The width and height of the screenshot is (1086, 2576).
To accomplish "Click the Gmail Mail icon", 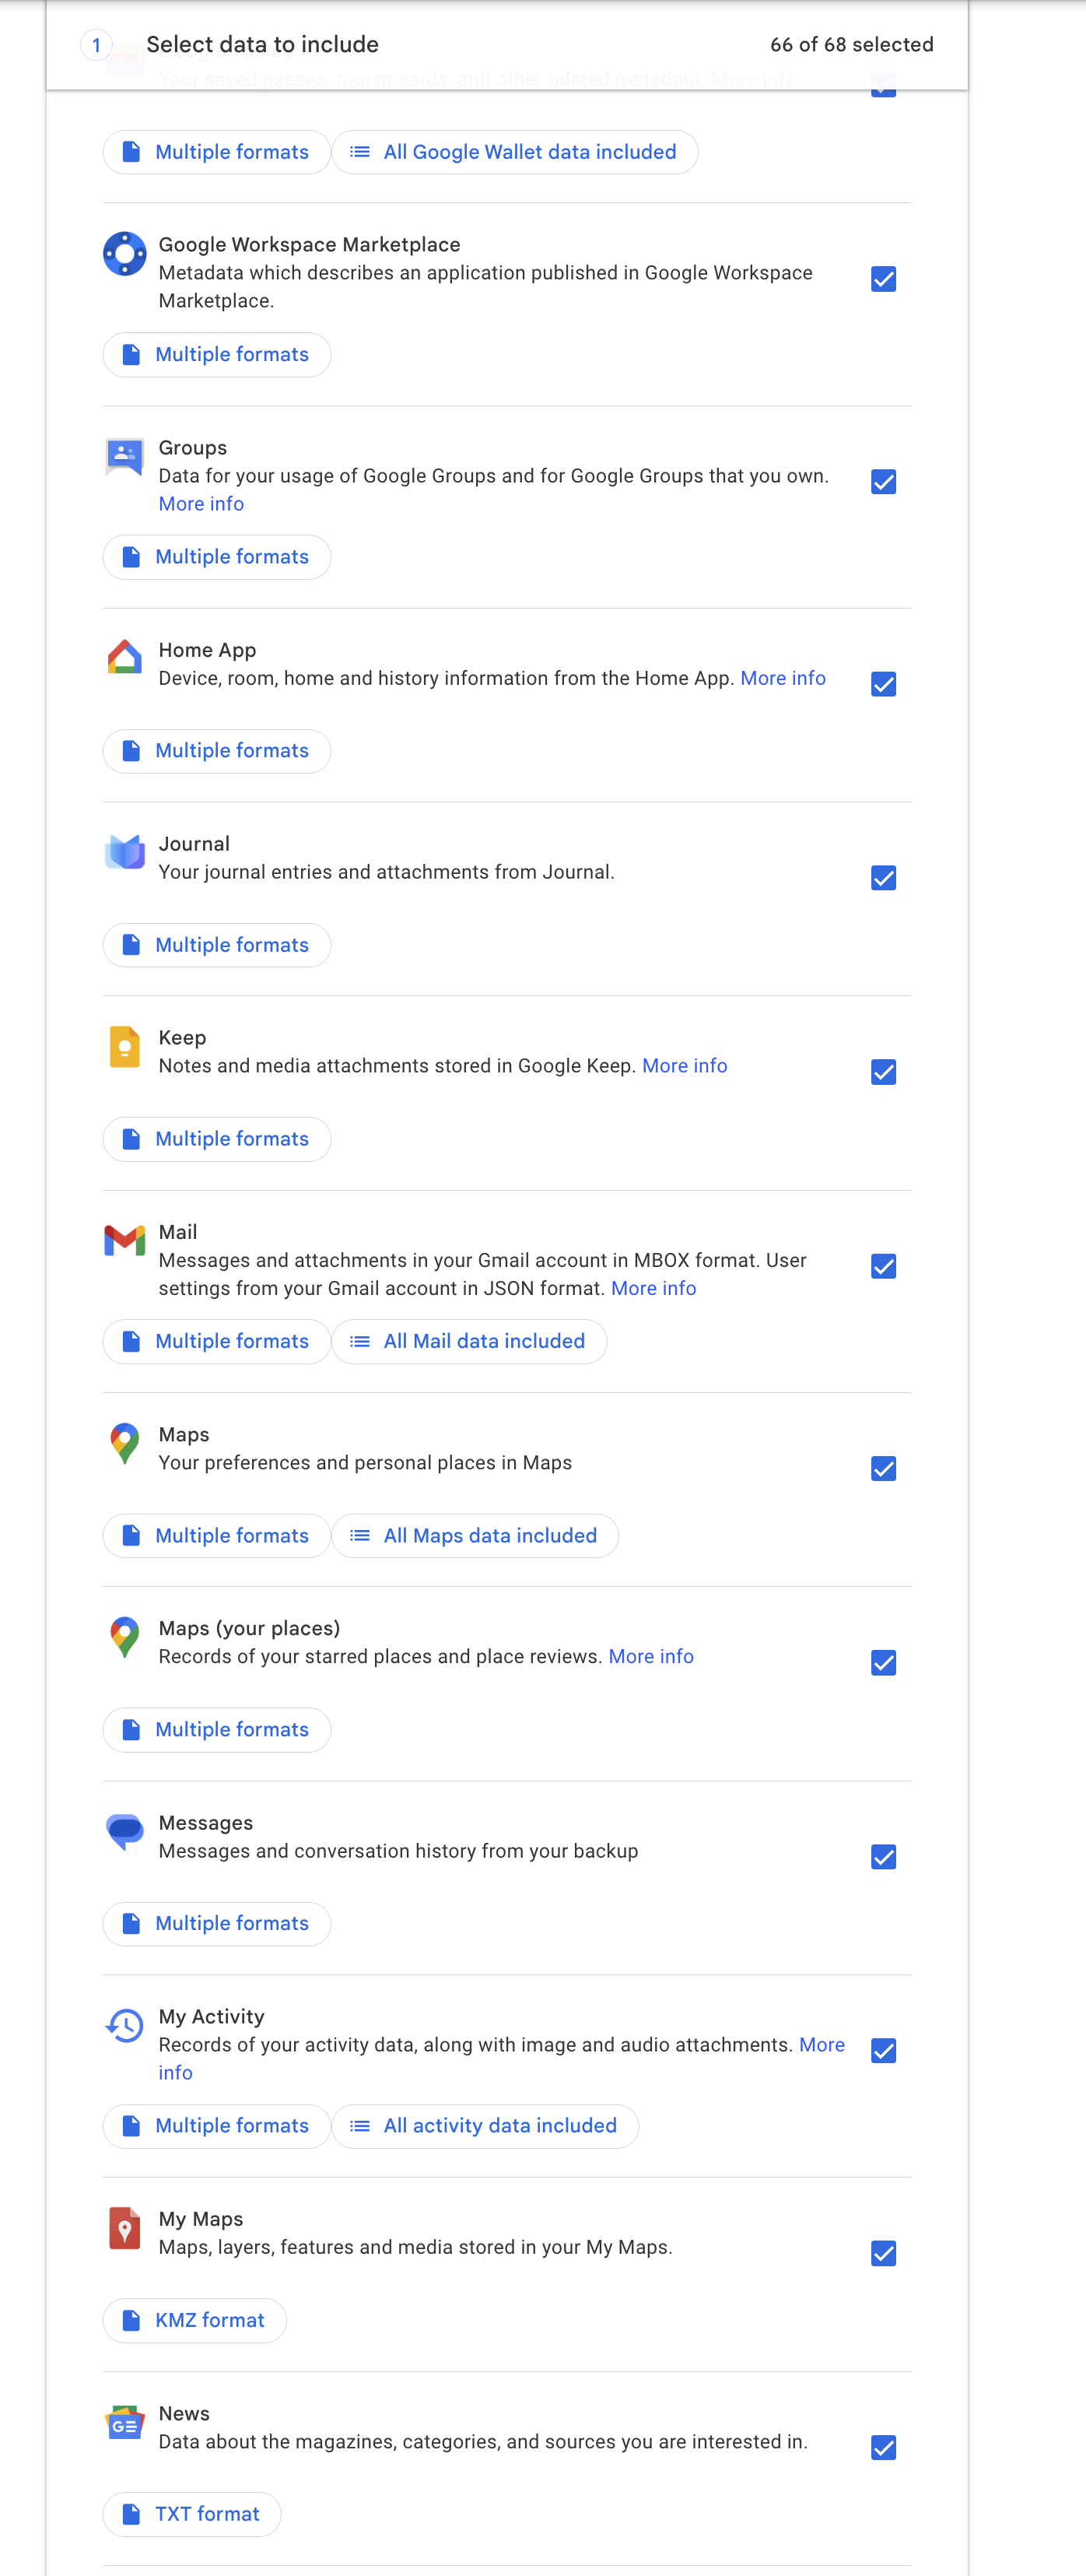I will click(x=125, y=1240).
